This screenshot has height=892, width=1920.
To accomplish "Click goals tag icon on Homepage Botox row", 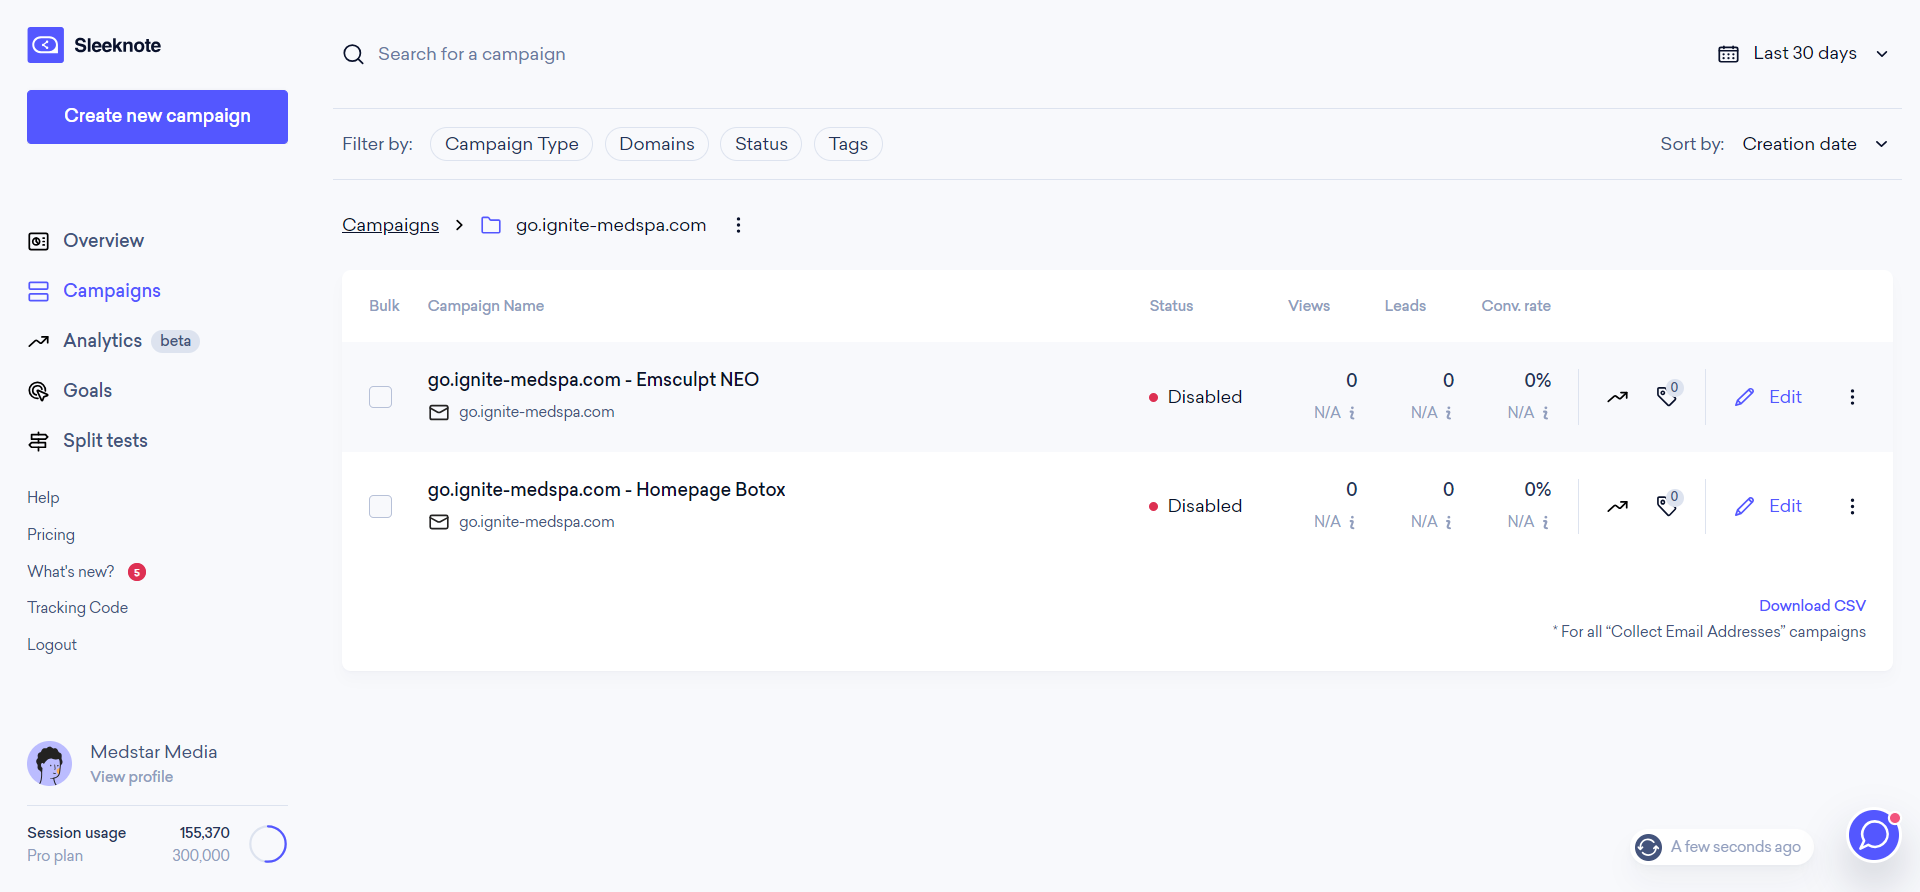I will point(1668,505).
